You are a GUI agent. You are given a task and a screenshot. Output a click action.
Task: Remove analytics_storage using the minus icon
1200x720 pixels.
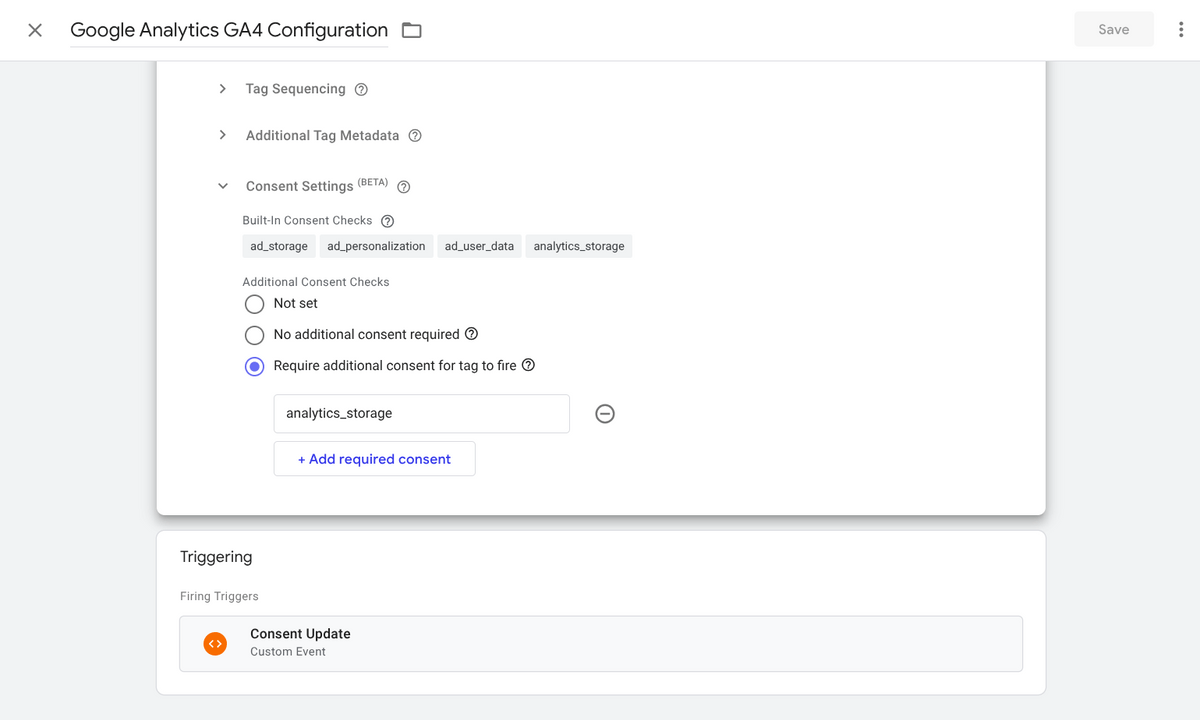click(x=604, y=413)
